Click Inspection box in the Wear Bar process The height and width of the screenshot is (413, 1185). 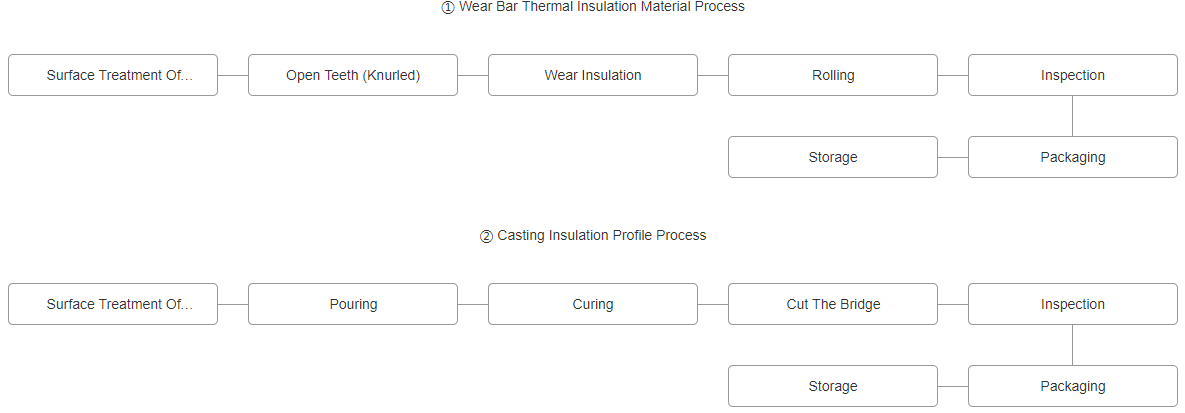1073,75
